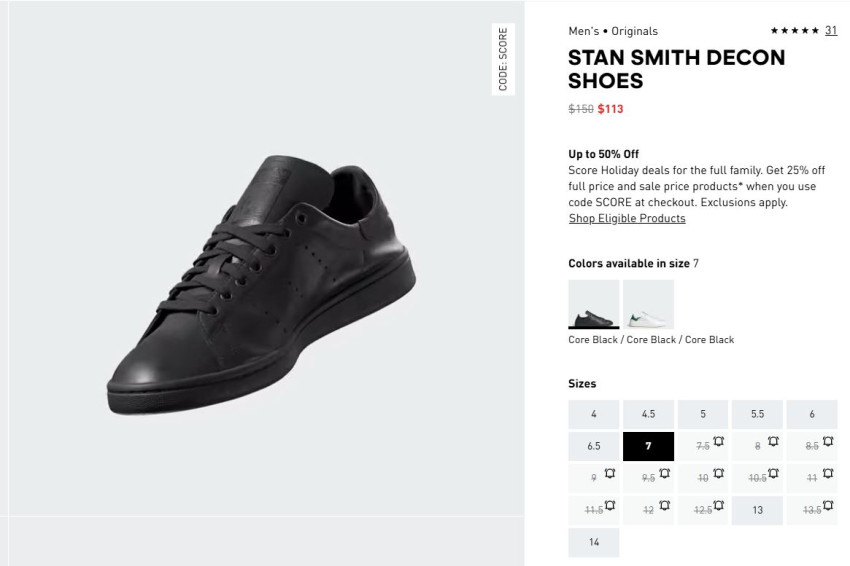
Task: Select size 5.5
Action: (757, 414)
